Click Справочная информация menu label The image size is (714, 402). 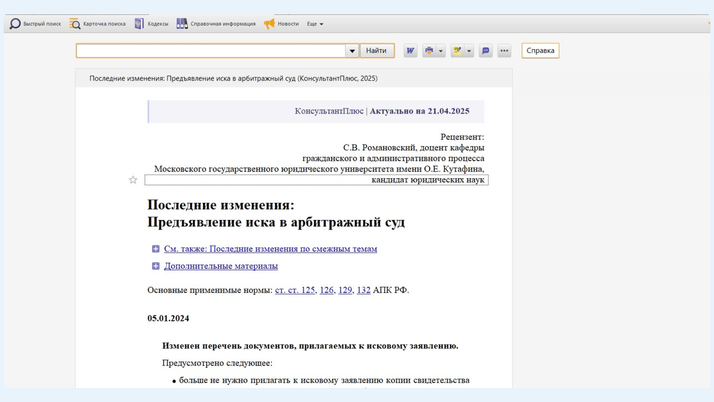223,24
